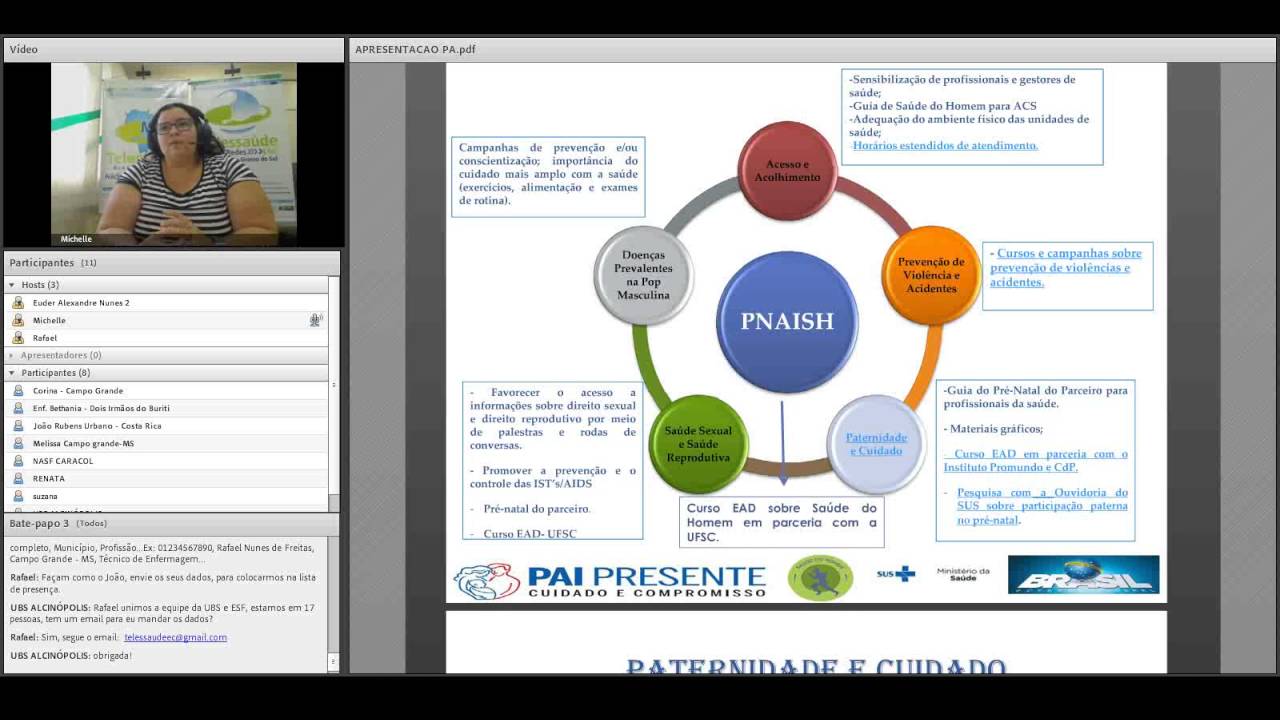Click the Participantes (11) pod title

(53, 263)
